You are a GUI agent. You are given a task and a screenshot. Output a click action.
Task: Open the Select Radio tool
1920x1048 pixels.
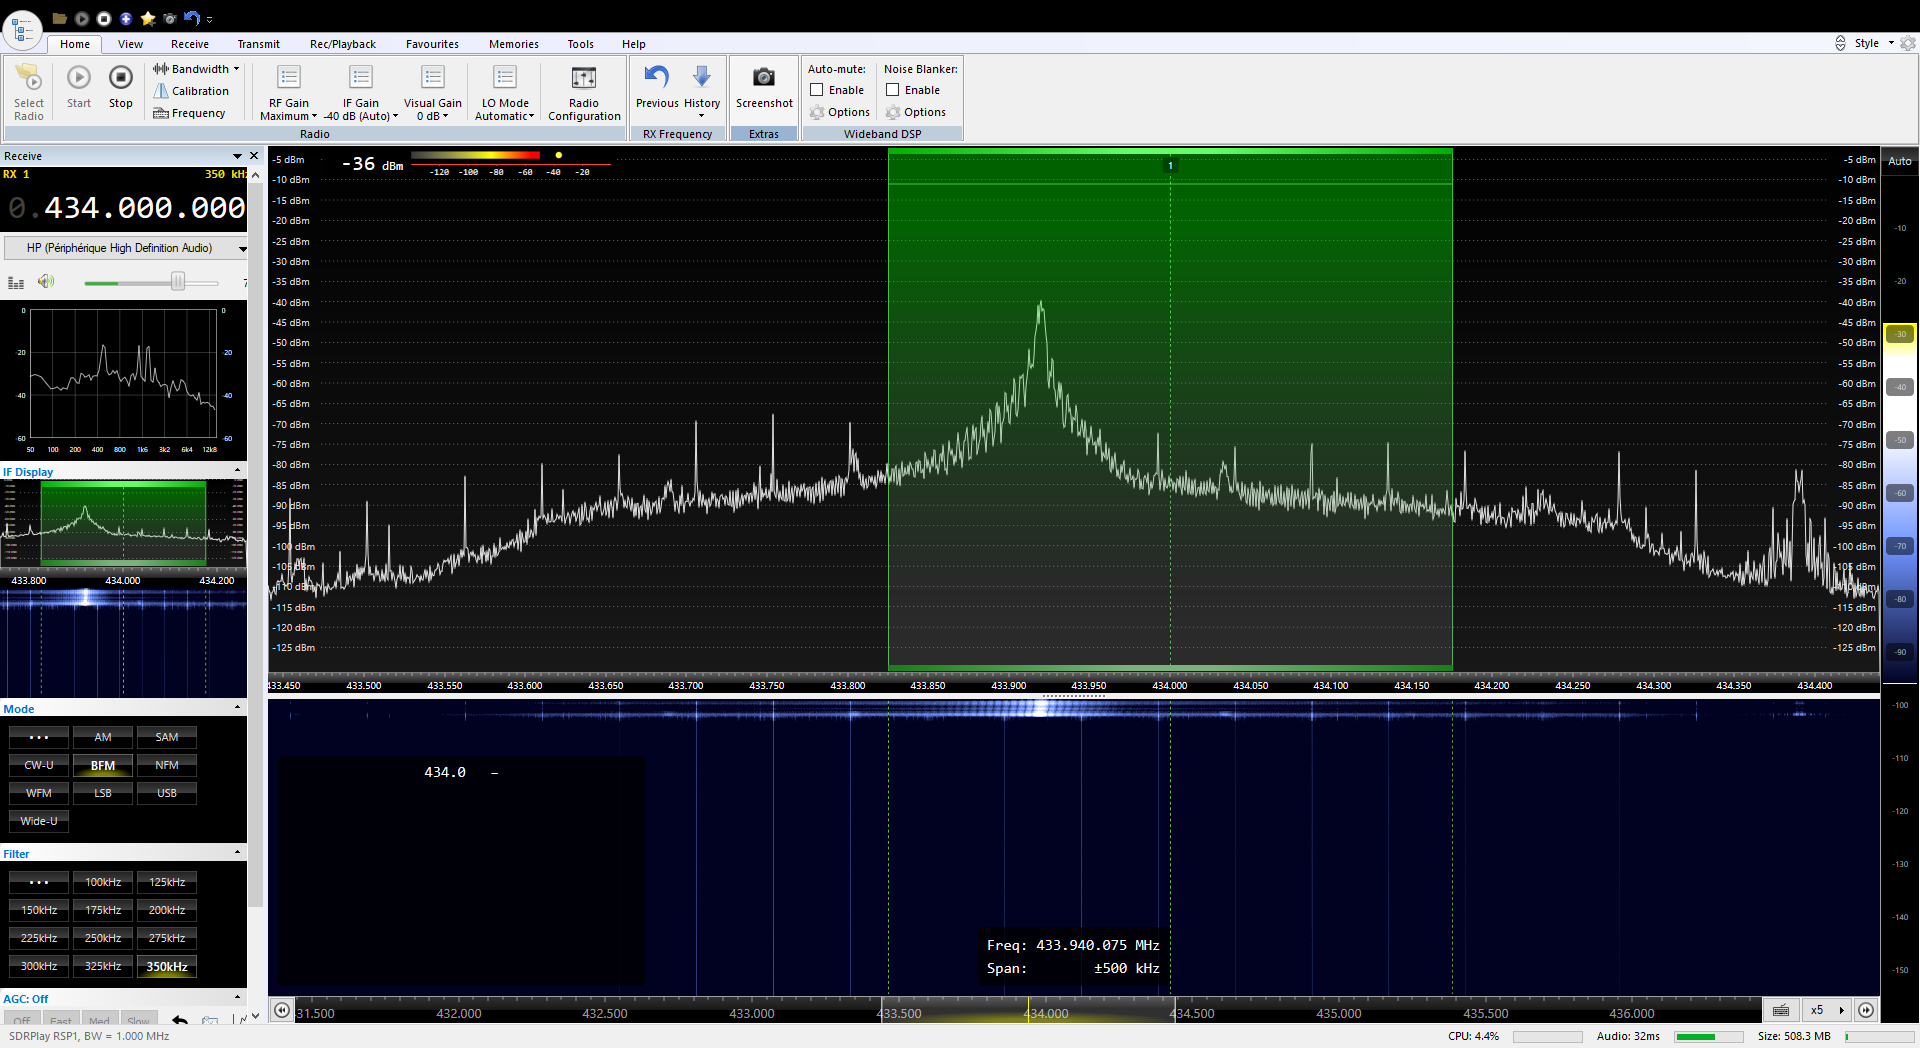tap(29, 78)
